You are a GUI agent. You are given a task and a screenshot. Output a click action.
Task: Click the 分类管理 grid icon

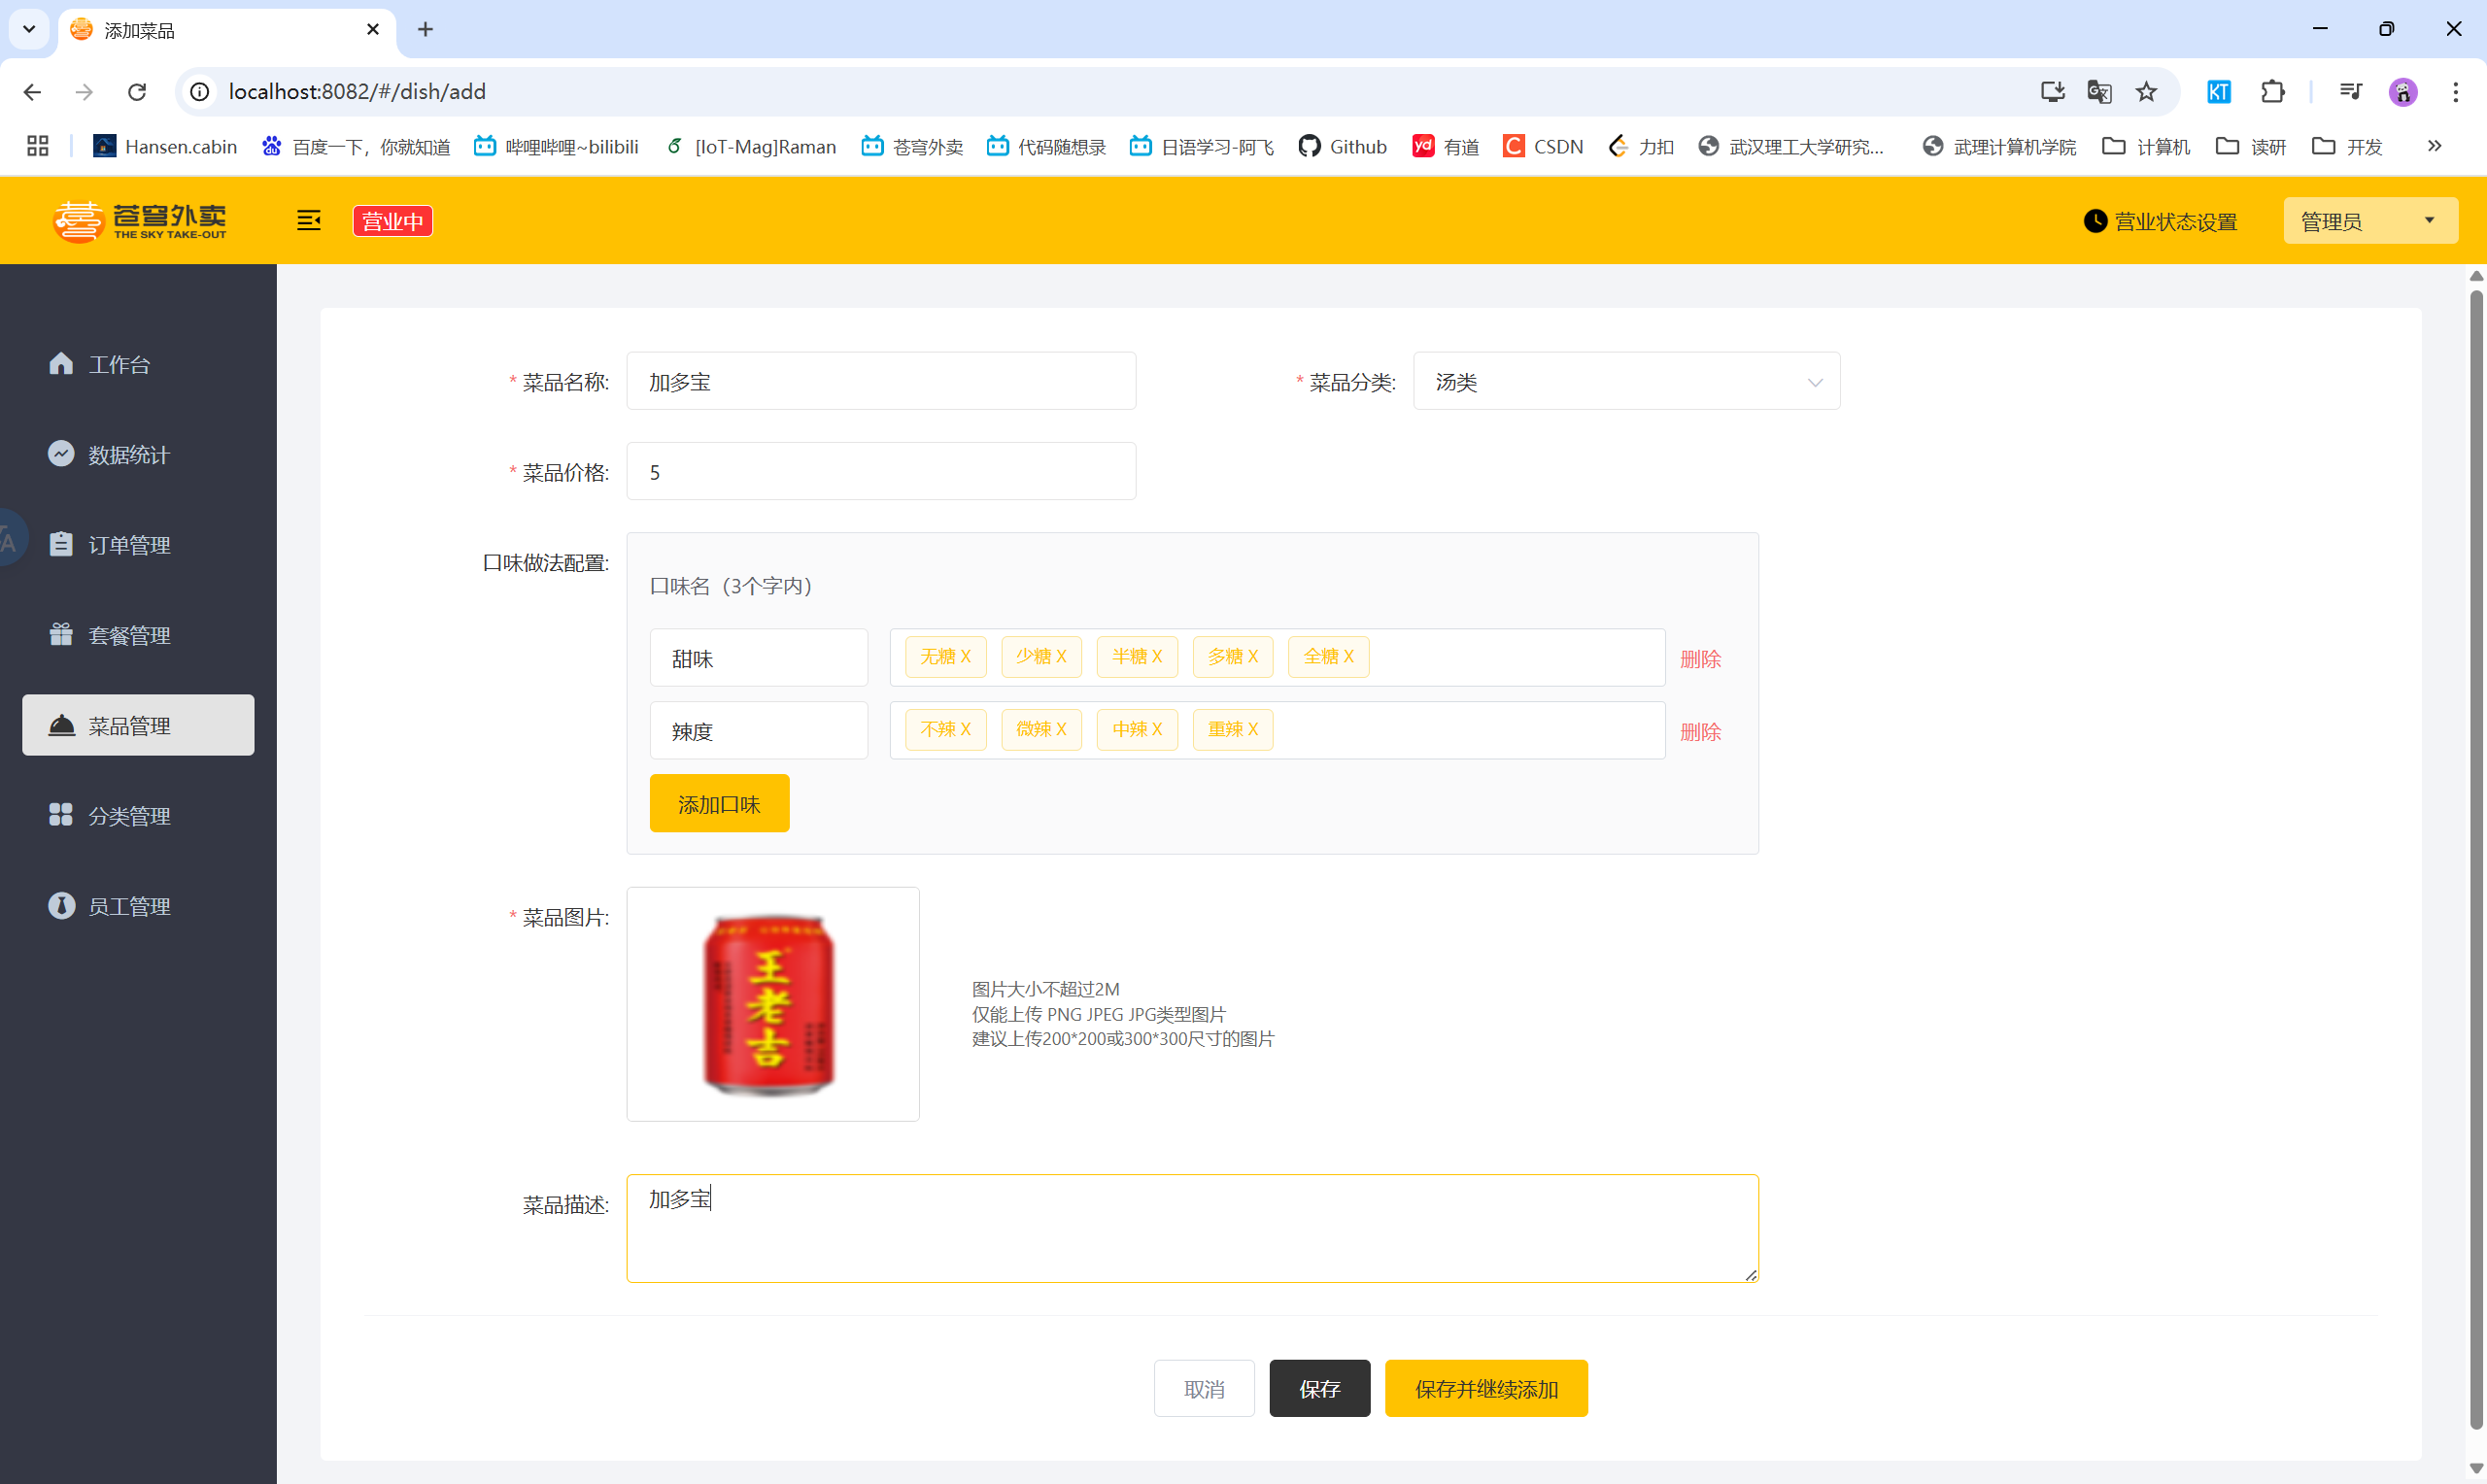61,815
